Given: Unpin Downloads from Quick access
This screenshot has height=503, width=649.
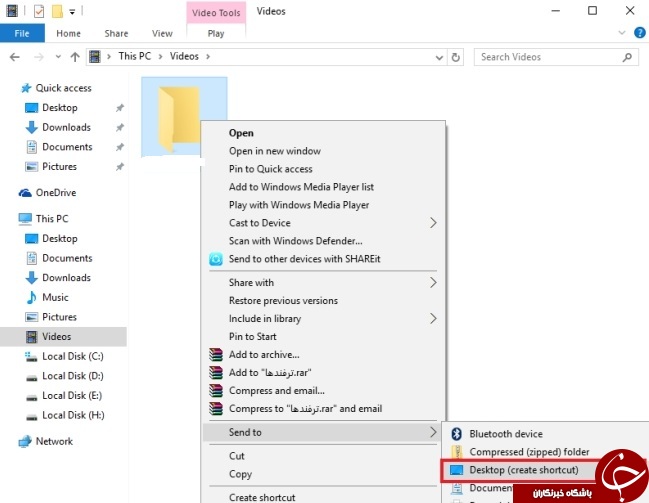Looking at the screenshot, I should pyautogui.click(x=120, y=127).
